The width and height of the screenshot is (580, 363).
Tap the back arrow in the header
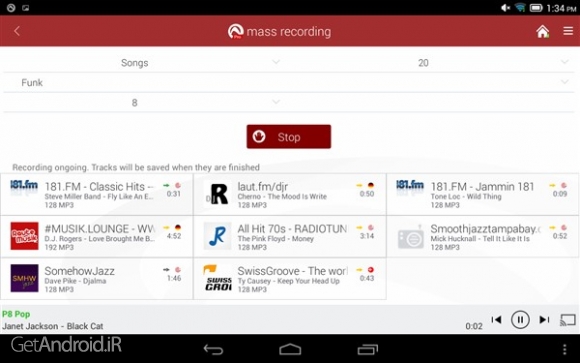click(x=17, y=31)
